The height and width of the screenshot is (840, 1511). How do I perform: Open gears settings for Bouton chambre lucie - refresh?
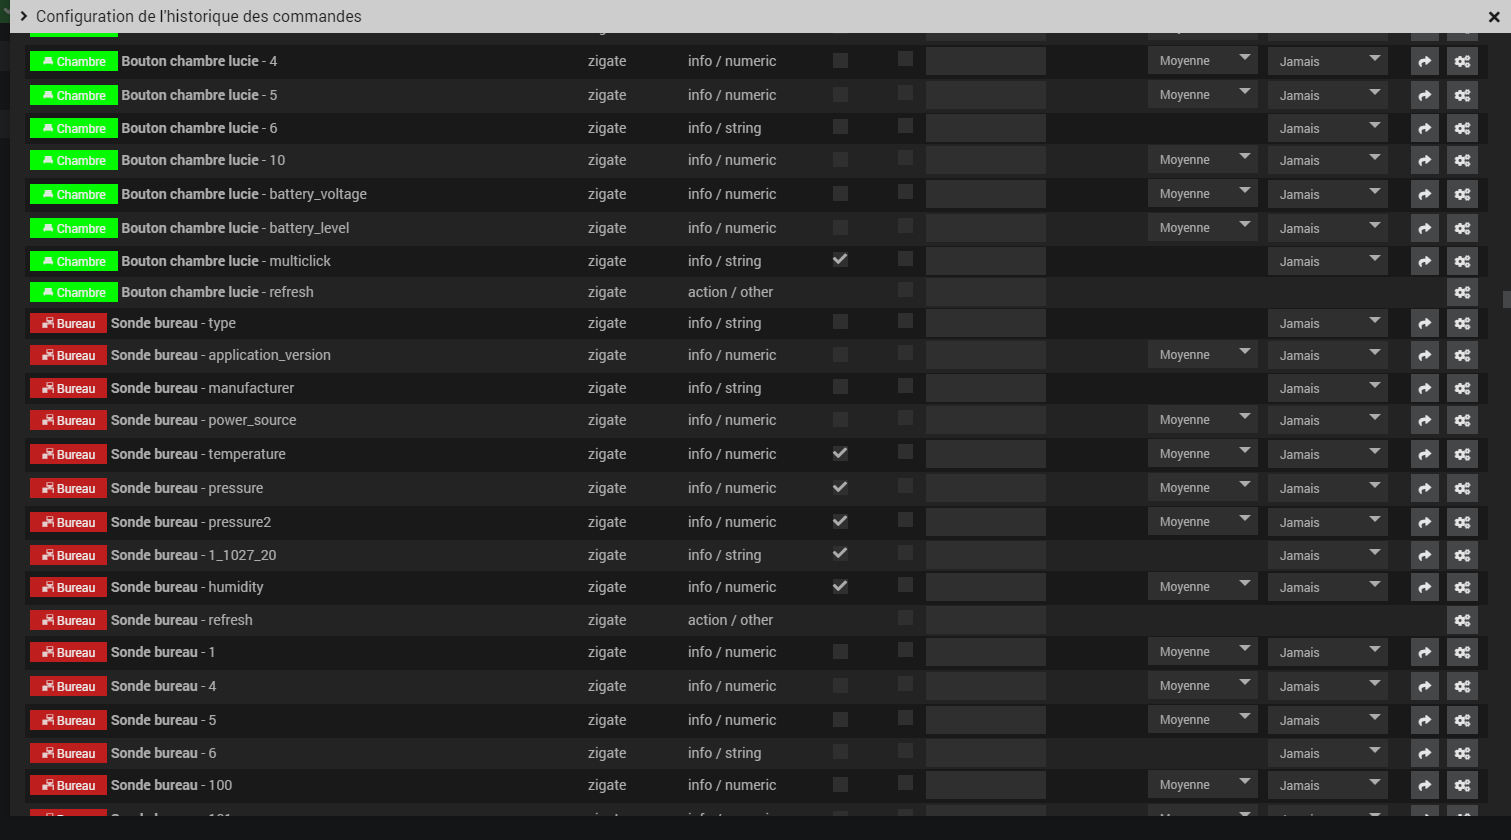pos(1462,292)
